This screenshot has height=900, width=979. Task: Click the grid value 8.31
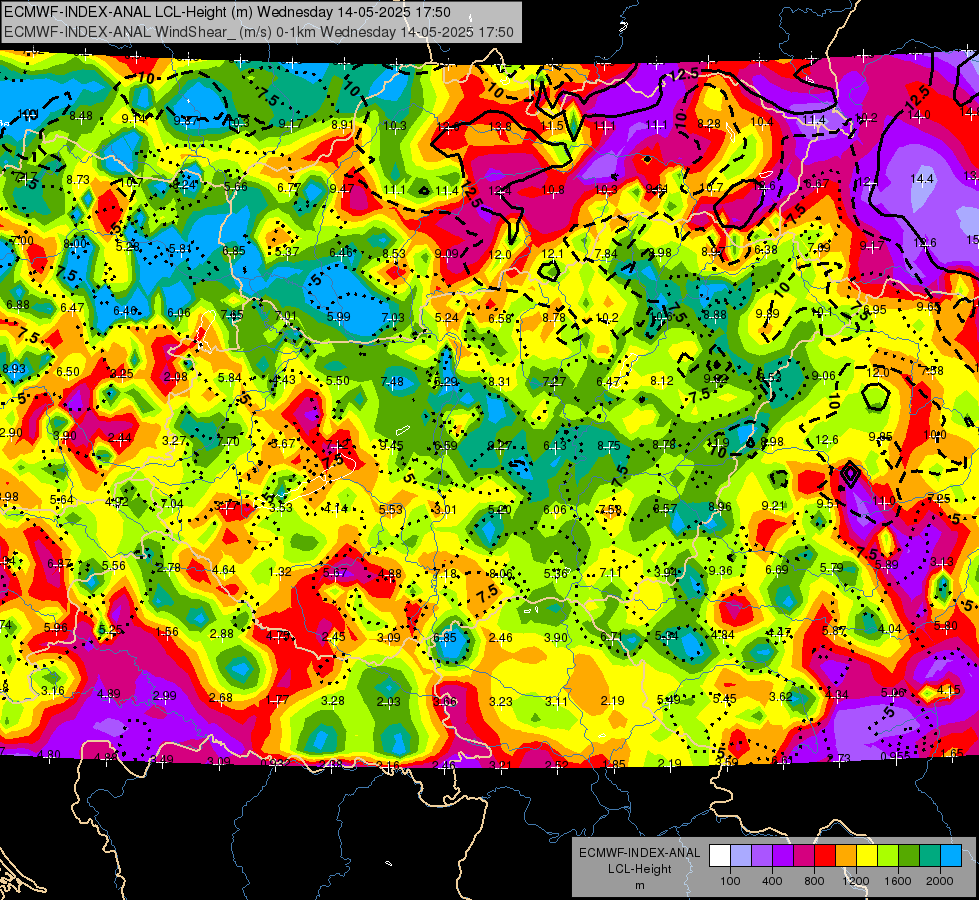pos(499,382)
